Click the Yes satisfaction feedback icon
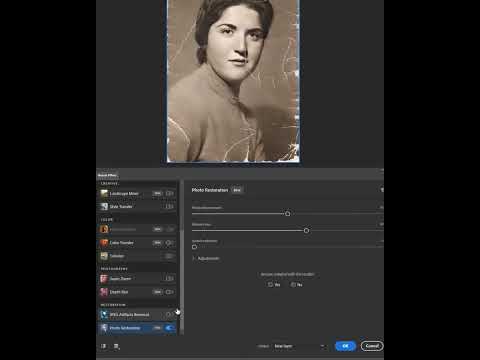480x360 pixels. 271,285
